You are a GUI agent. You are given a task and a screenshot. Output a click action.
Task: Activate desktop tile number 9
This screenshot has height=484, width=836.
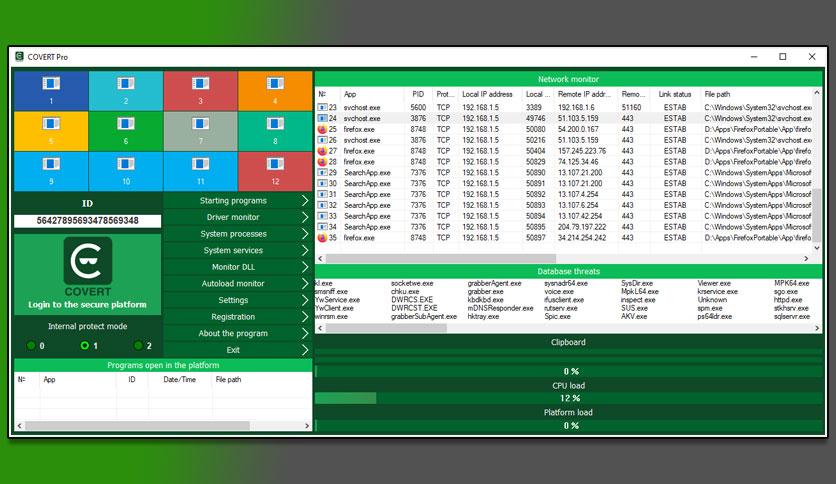coord(51,171)
